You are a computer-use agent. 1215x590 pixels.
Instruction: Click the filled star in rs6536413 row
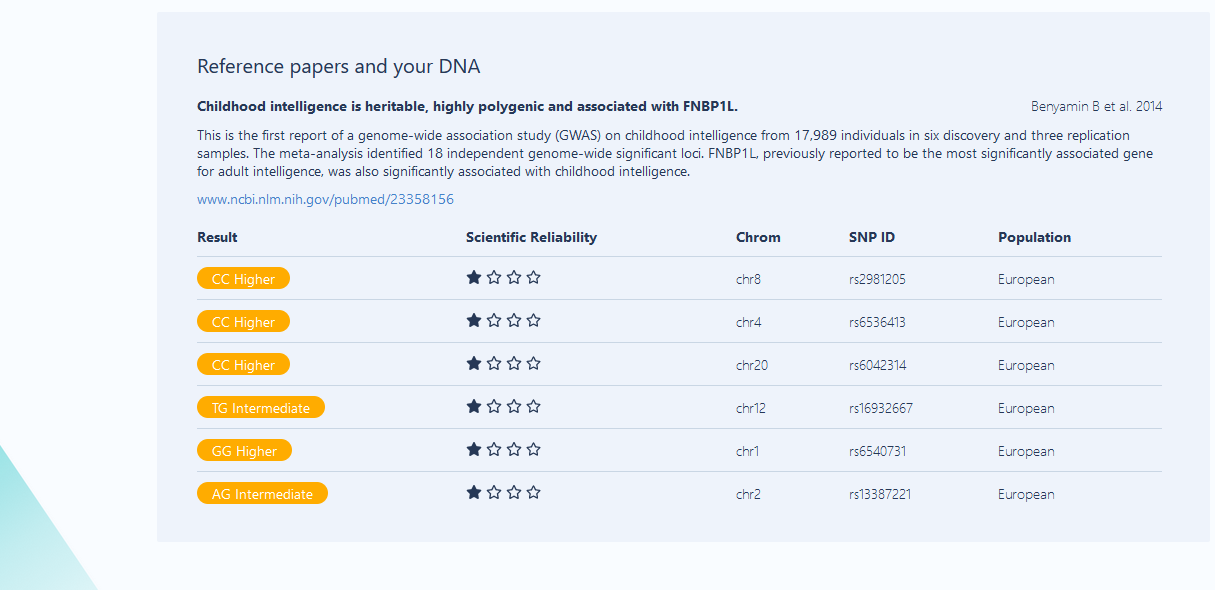pos(474,320)
